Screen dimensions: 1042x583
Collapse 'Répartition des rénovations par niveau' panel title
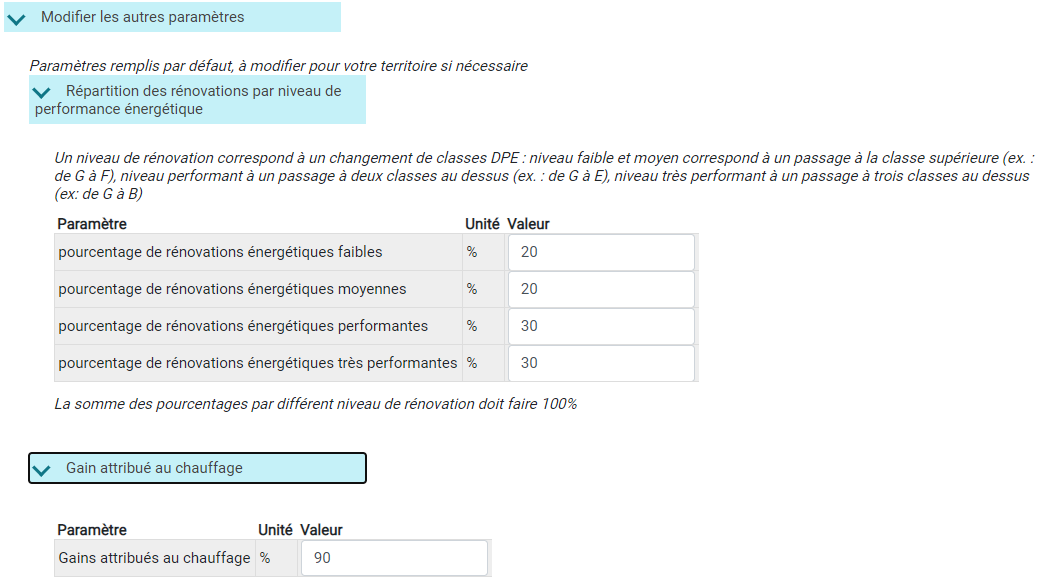pyautogui.click(x=197, y=100)
